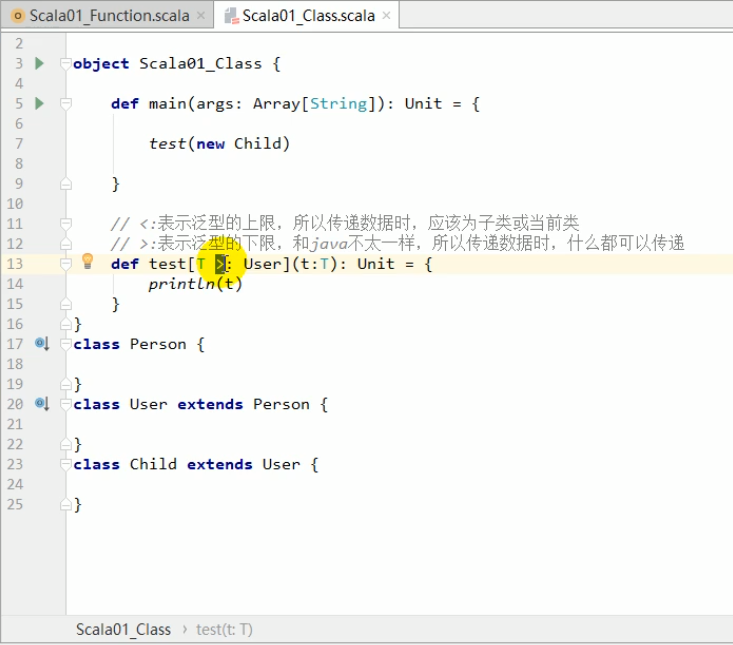
Task: Click the comment fold end marker at line 12
Action: click(66, 244)
